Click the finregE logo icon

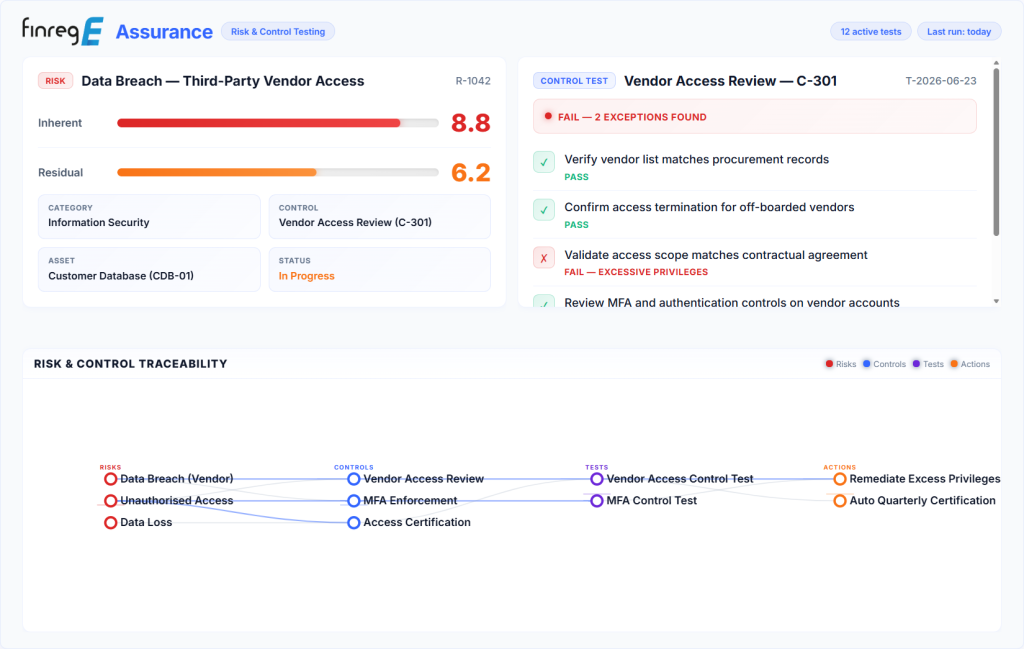63,31
